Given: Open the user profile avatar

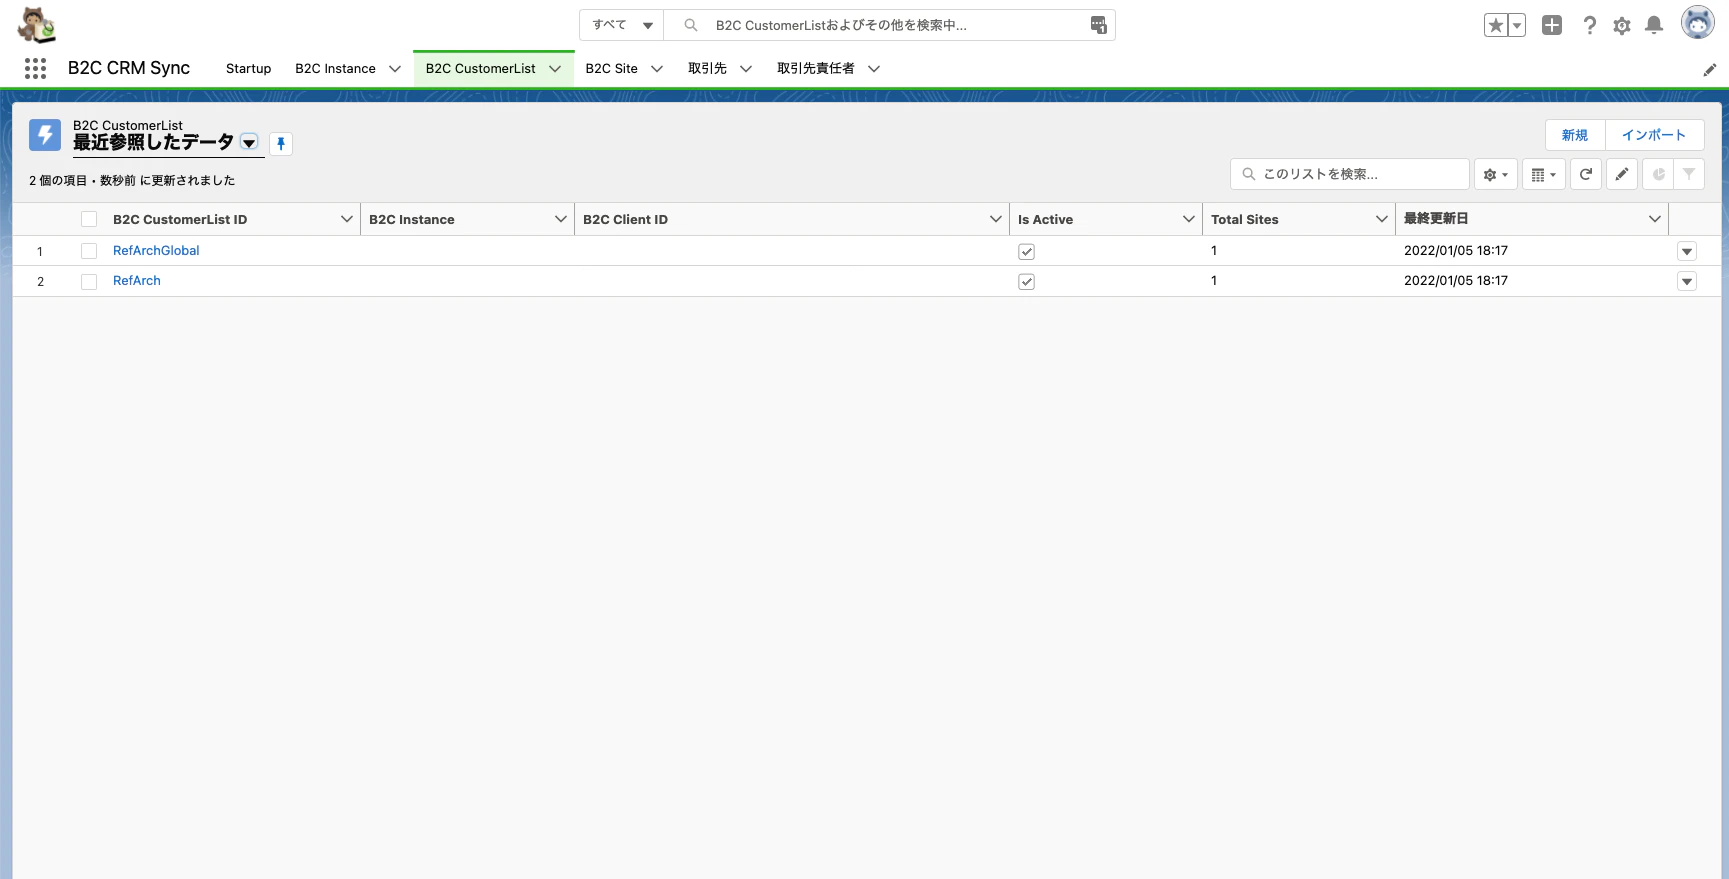Looking at the screenshot, I should 1698,22.
